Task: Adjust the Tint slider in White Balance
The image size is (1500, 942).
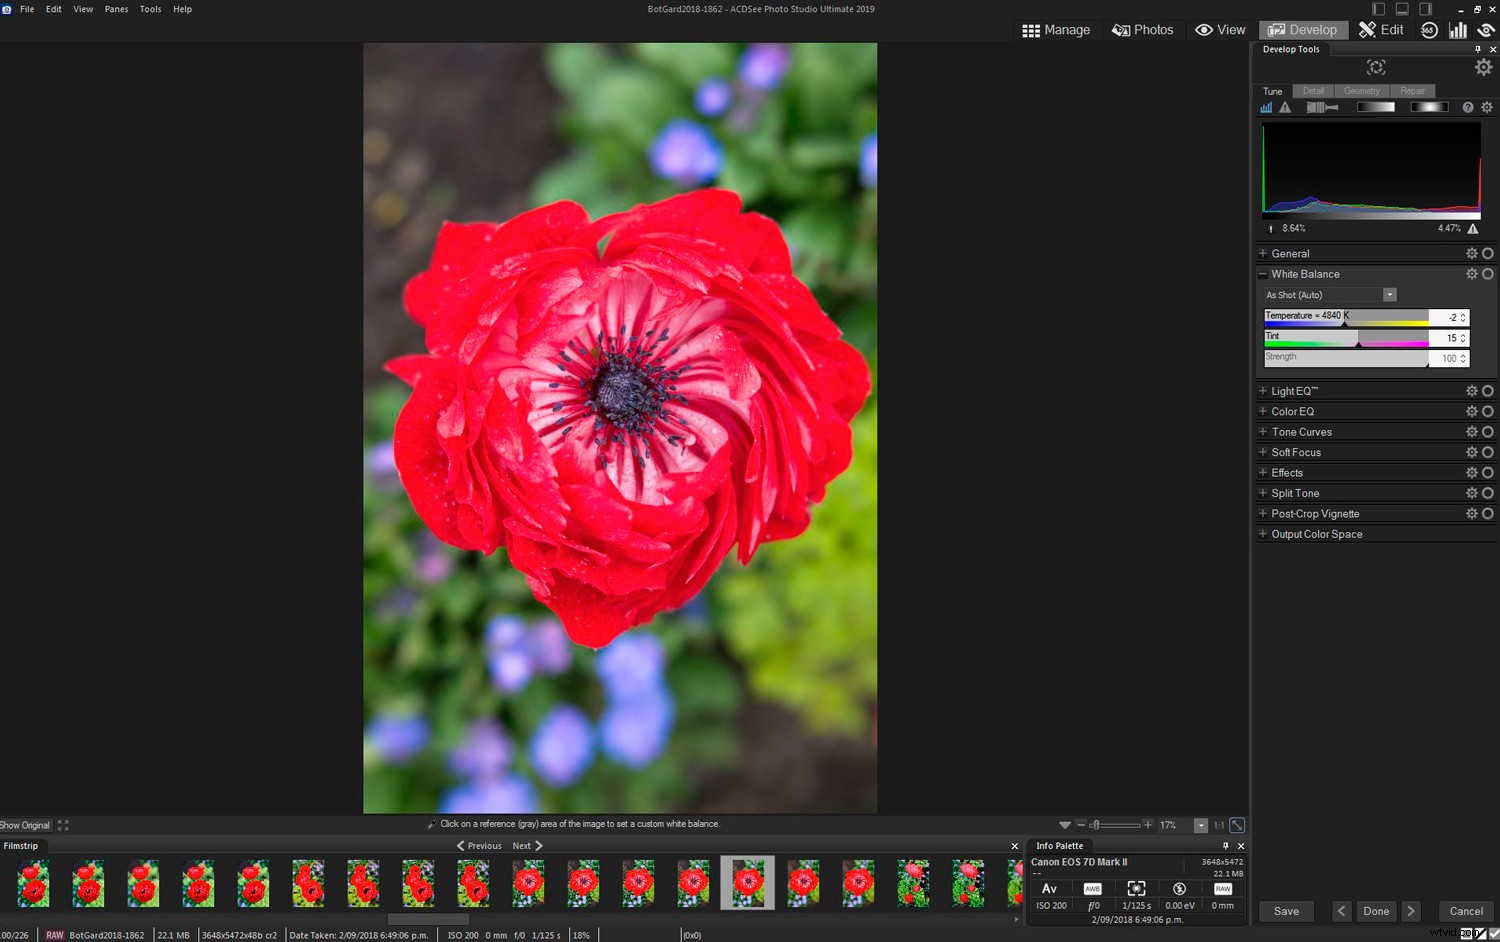Action: point(1360,338)
